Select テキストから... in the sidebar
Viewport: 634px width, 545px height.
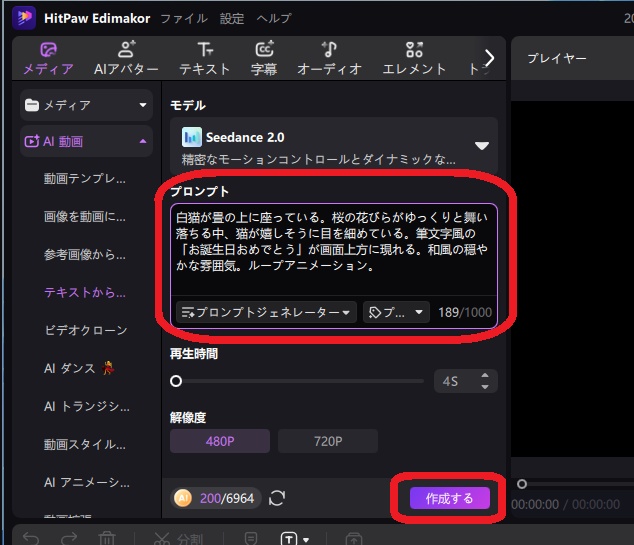85,292
